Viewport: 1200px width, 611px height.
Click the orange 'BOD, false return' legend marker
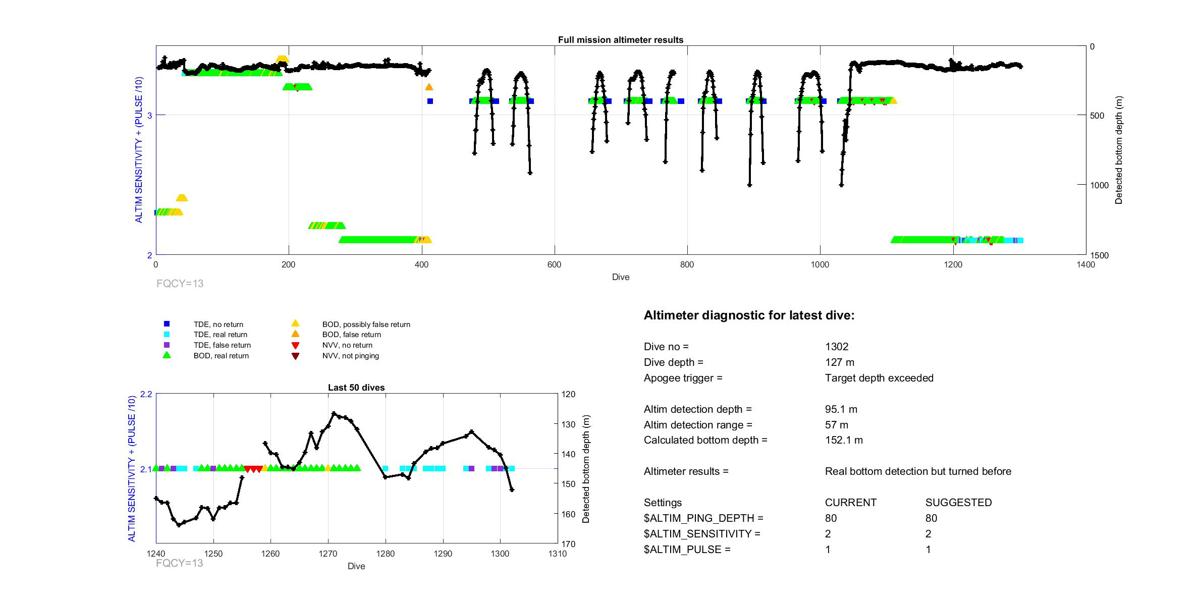[295, 334]
